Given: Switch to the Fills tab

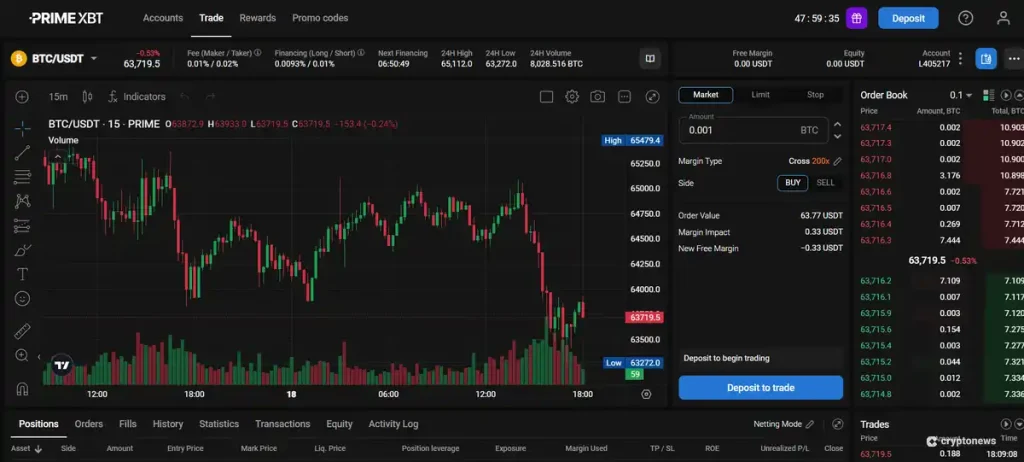Looking at the screenshot, I should (128, 424).
